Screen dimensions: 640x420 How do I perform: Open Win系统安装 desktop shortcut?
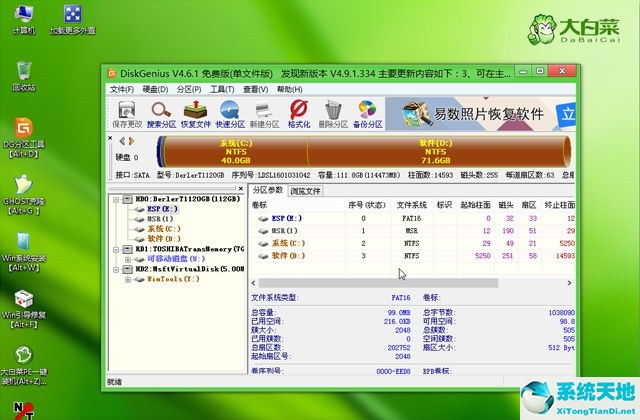(x=24, y=252)
